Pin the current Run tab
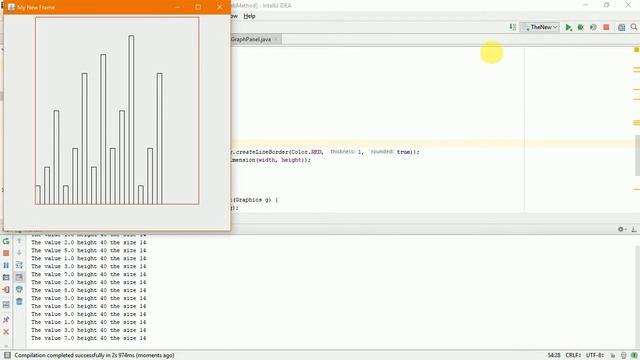This screenshot has width=640, height=360. 6,320
